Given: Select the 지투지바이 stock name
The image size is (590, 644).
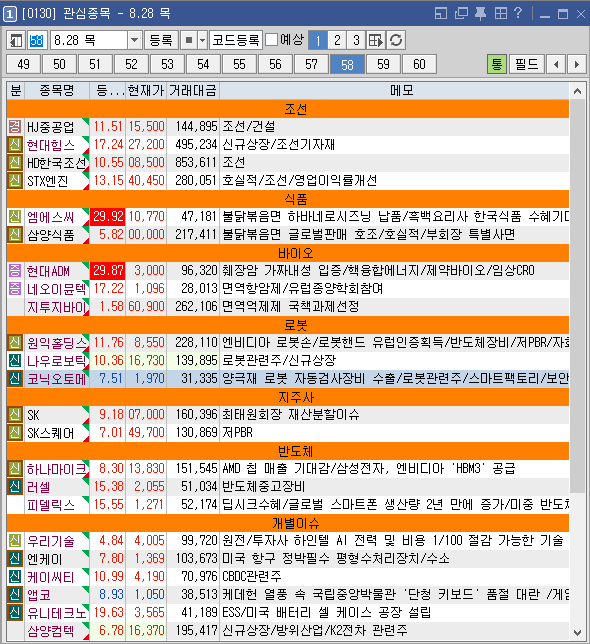Looking at the screenshot, I should pos(57,307).
